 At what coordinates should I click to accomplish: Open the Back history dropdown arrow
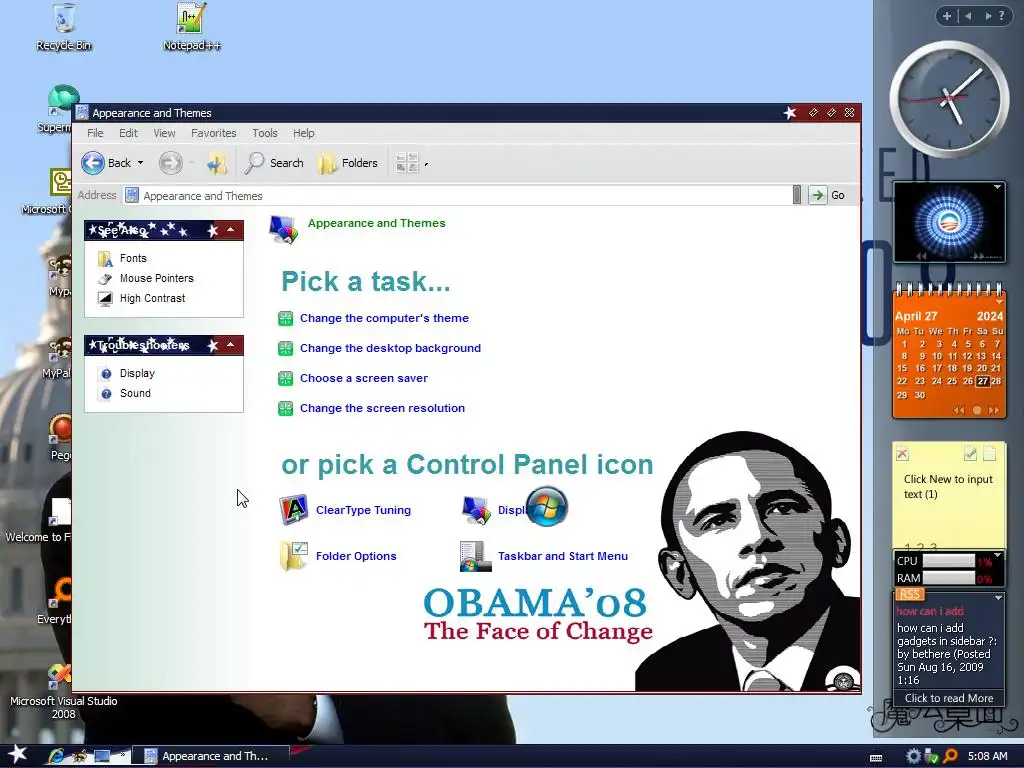tap(140, 163)
